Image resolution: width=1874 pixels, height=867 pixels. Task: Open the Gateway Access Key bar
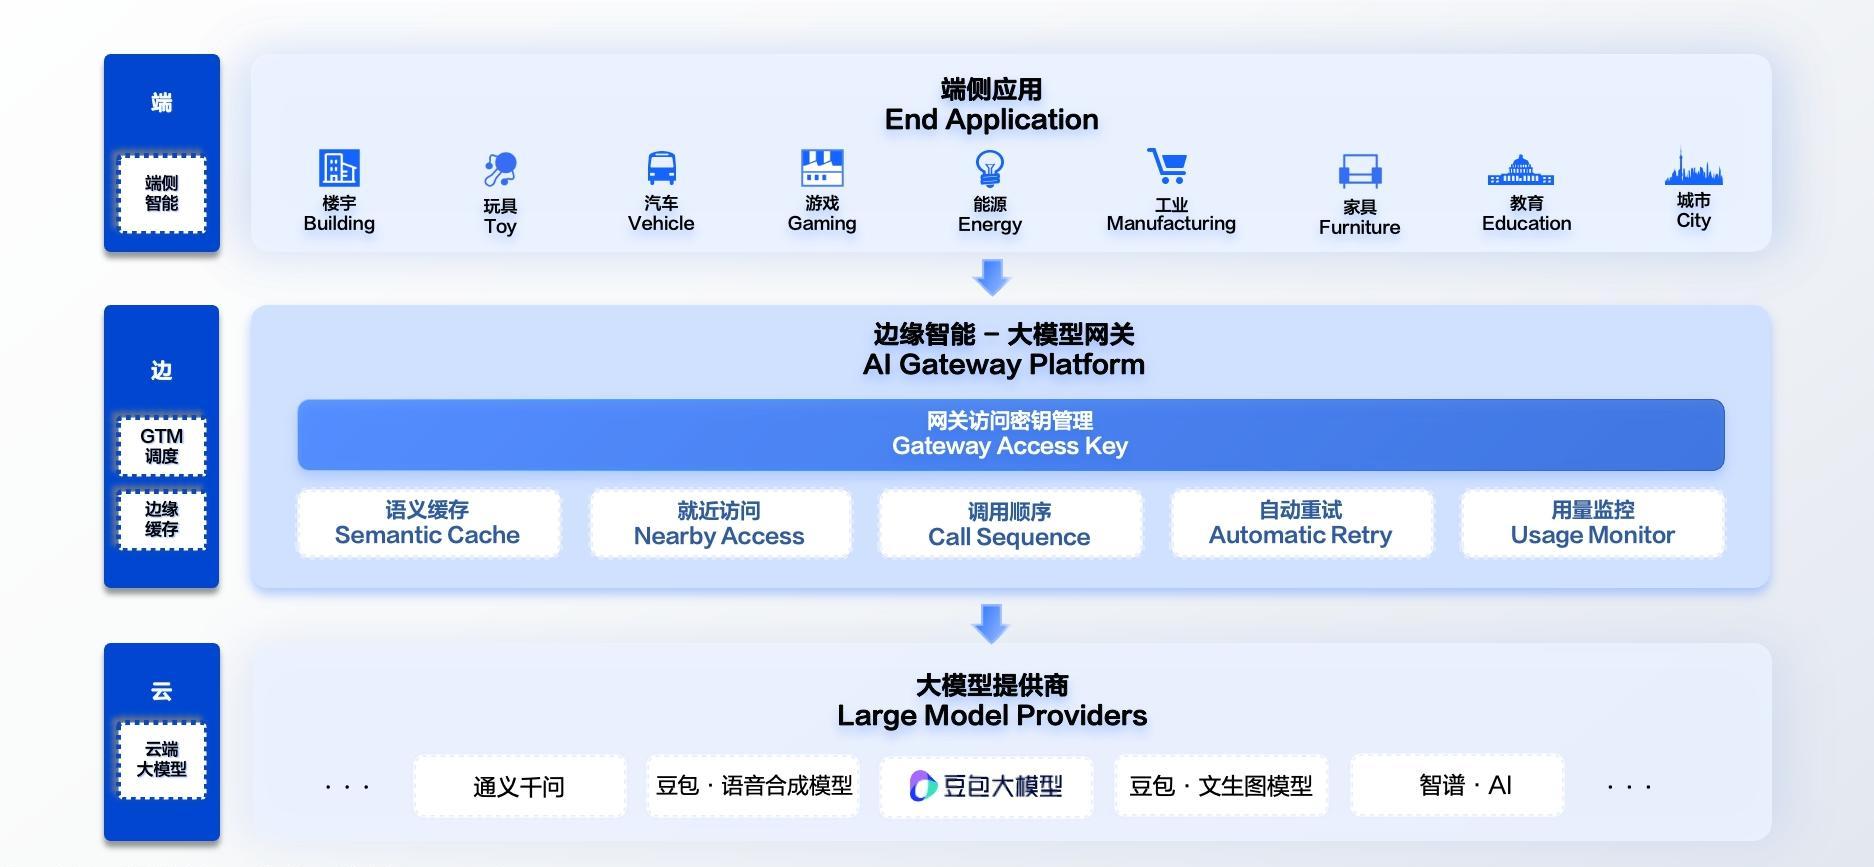[1010, 435]
